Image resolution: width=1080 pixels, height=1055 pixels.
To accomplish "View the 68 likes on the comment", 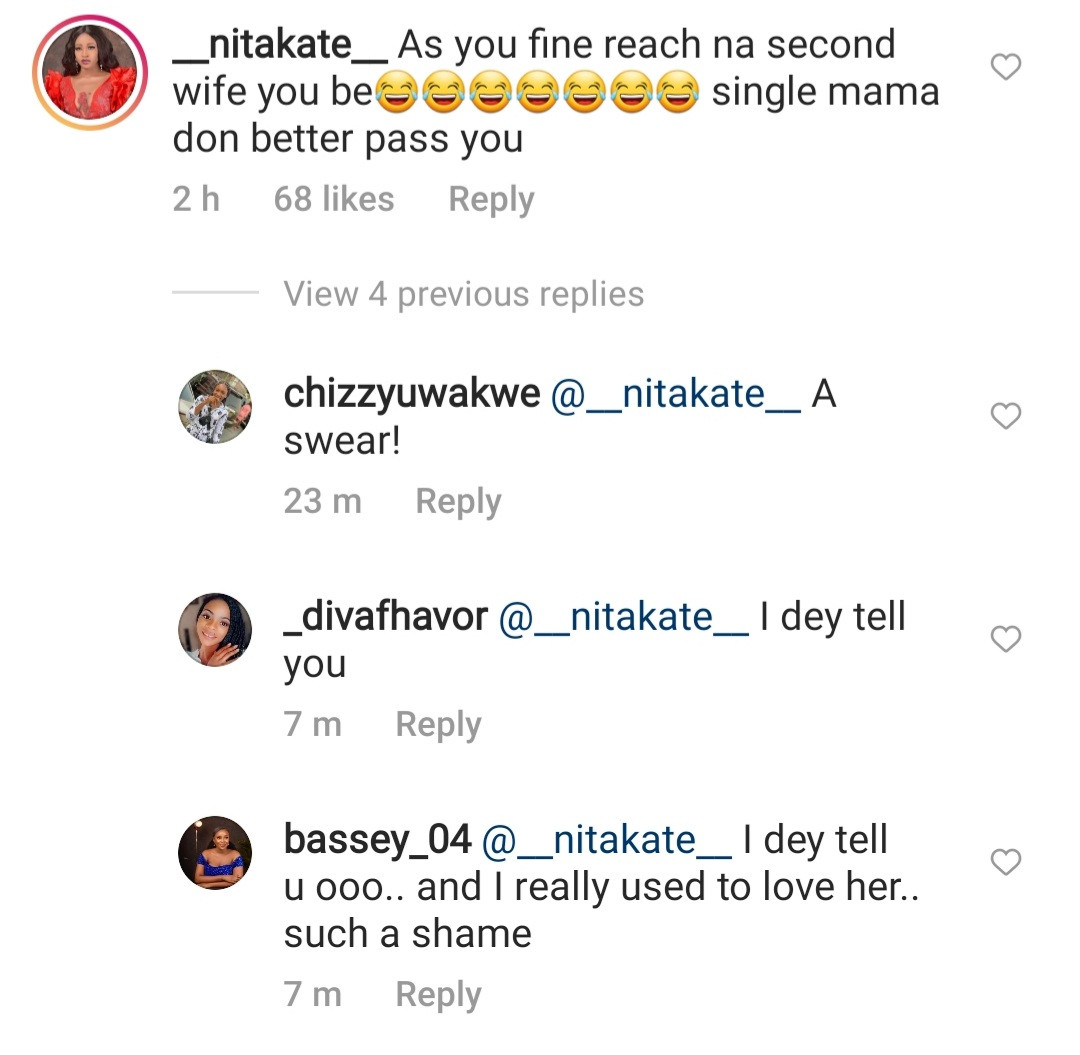I will 334,199.
